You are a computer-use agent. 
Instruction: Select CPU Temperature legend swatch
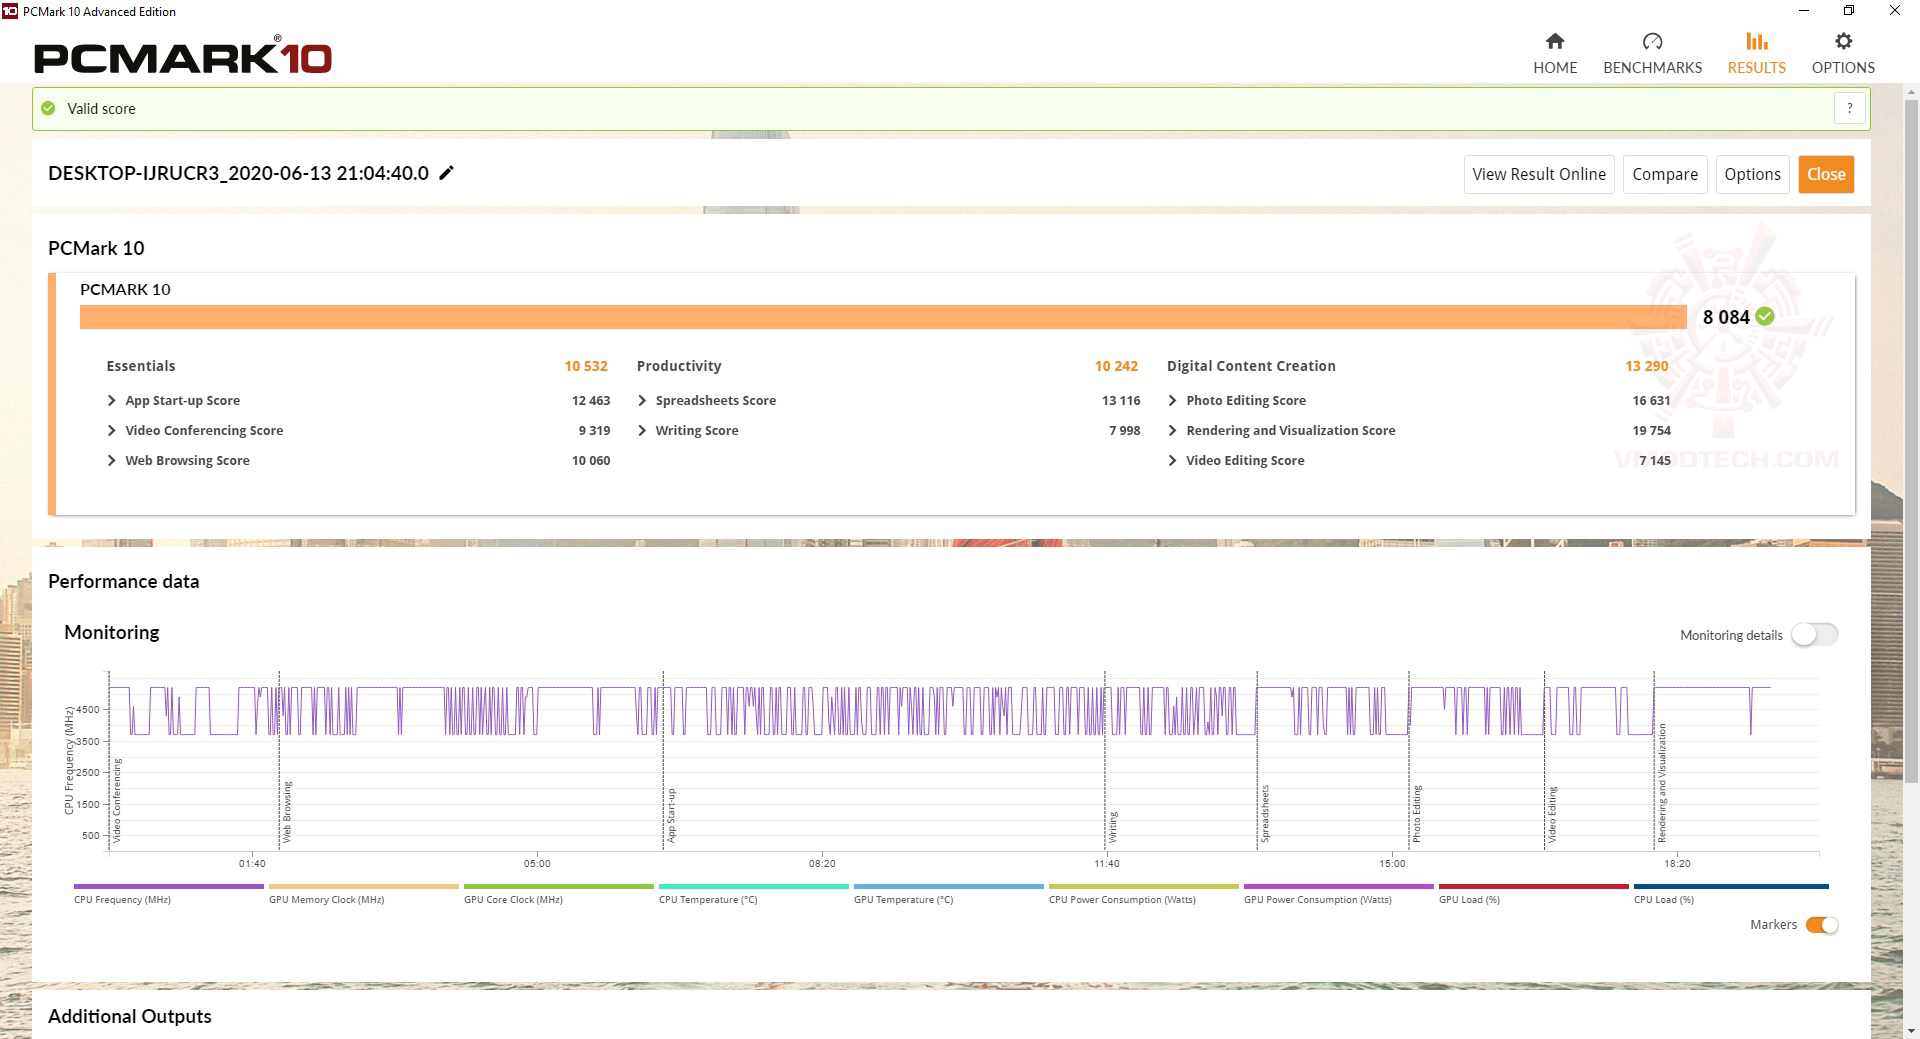click(753, 886)
